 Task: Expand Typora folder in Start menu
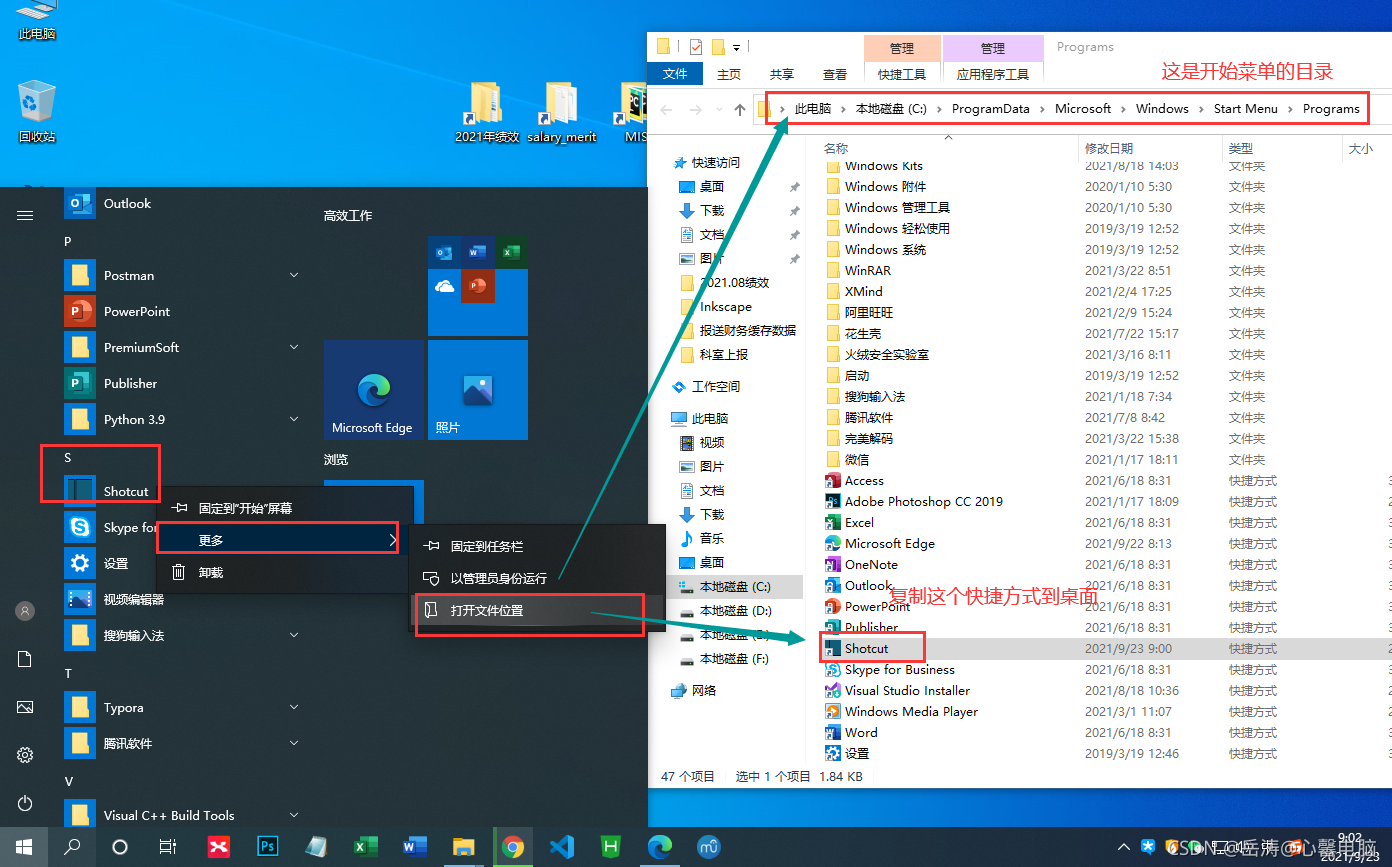click(294, 707)
